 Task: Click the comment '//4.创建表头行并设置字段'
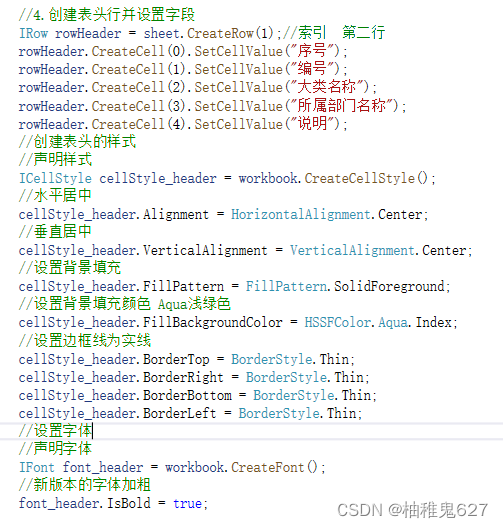point(107,15)
